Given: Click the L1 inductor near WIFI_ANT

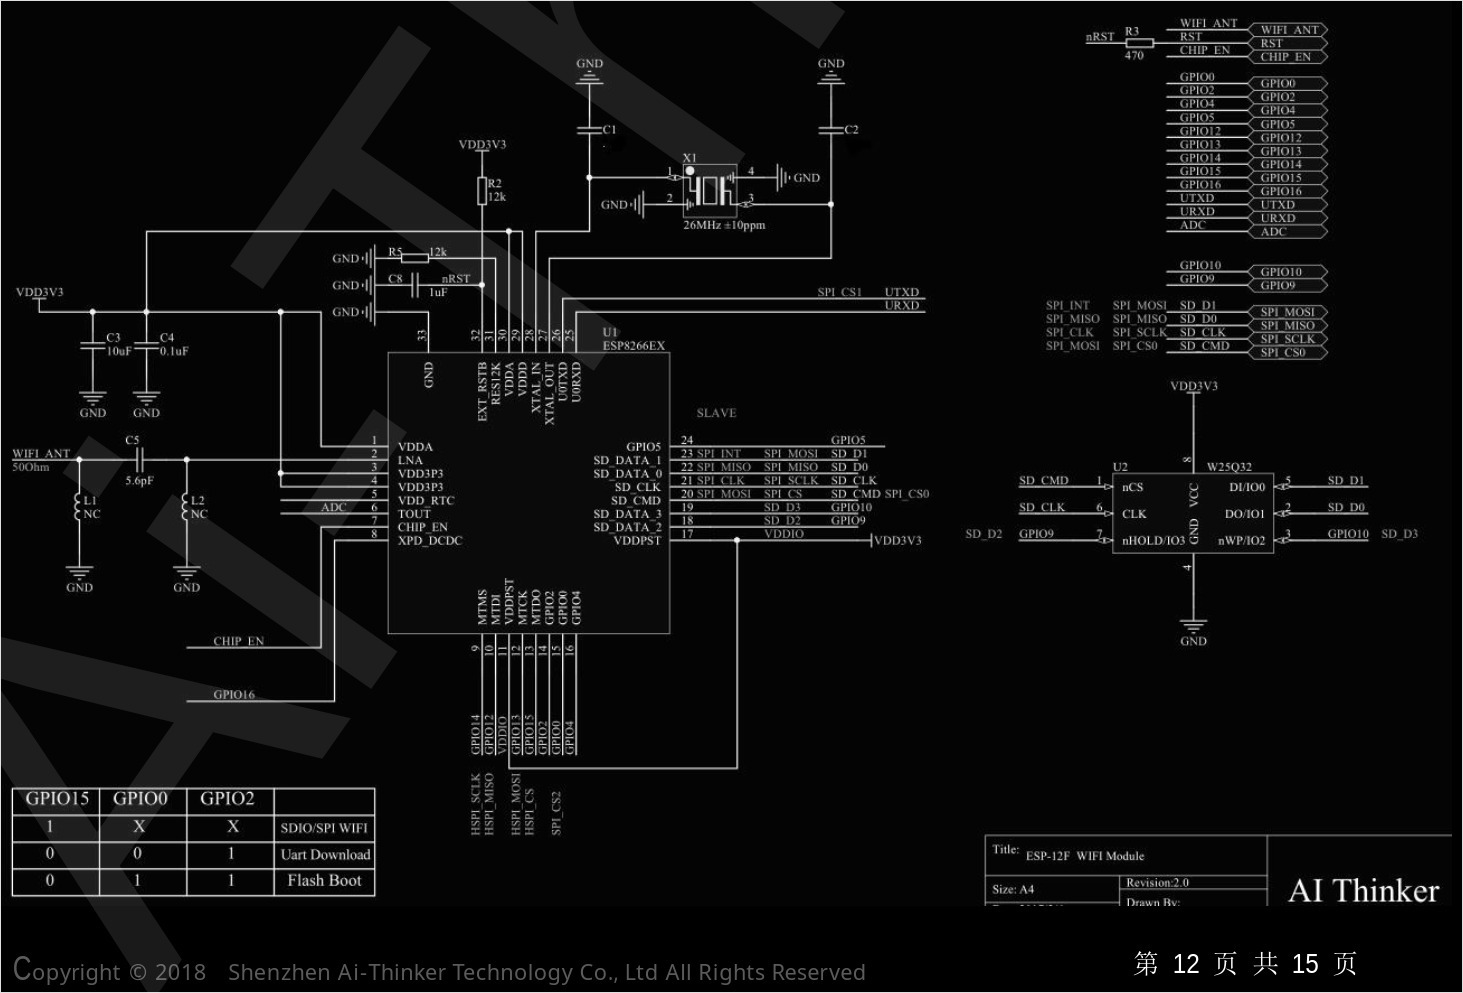Looking at the screenshot, I should [80, 507].
